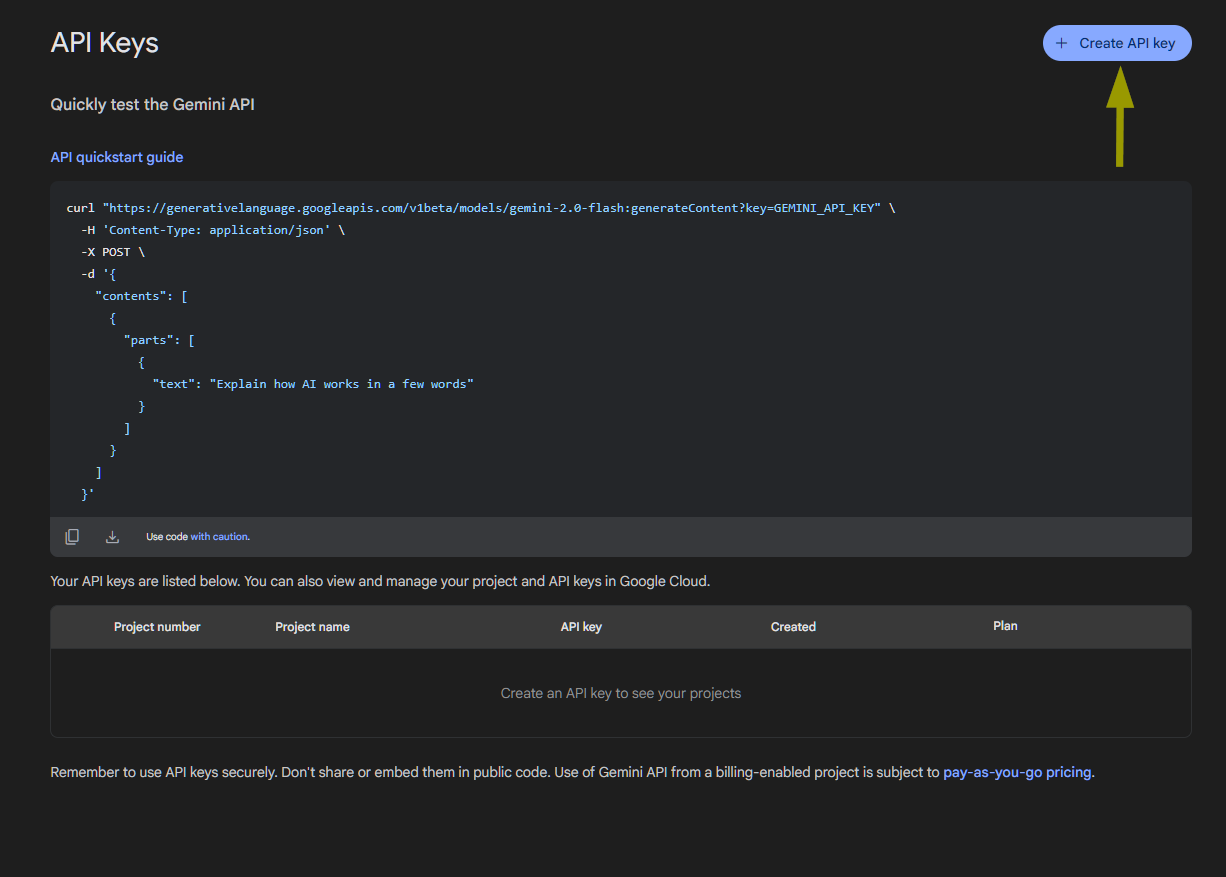This screenshot has height=877, width=1226.
Task: Click 'Your API keys are listed below' sentence
Action: click(x=380, y=580)
